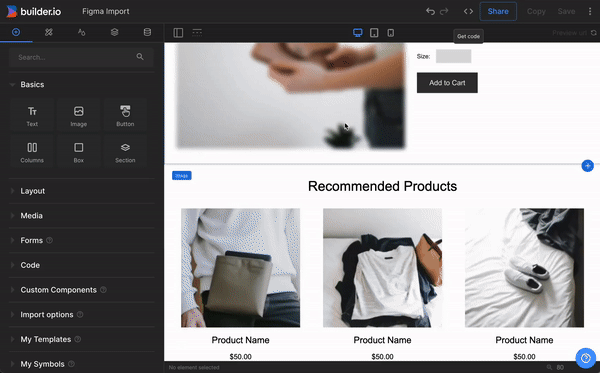Select the first product image with bag

click(x=240, y=268)
